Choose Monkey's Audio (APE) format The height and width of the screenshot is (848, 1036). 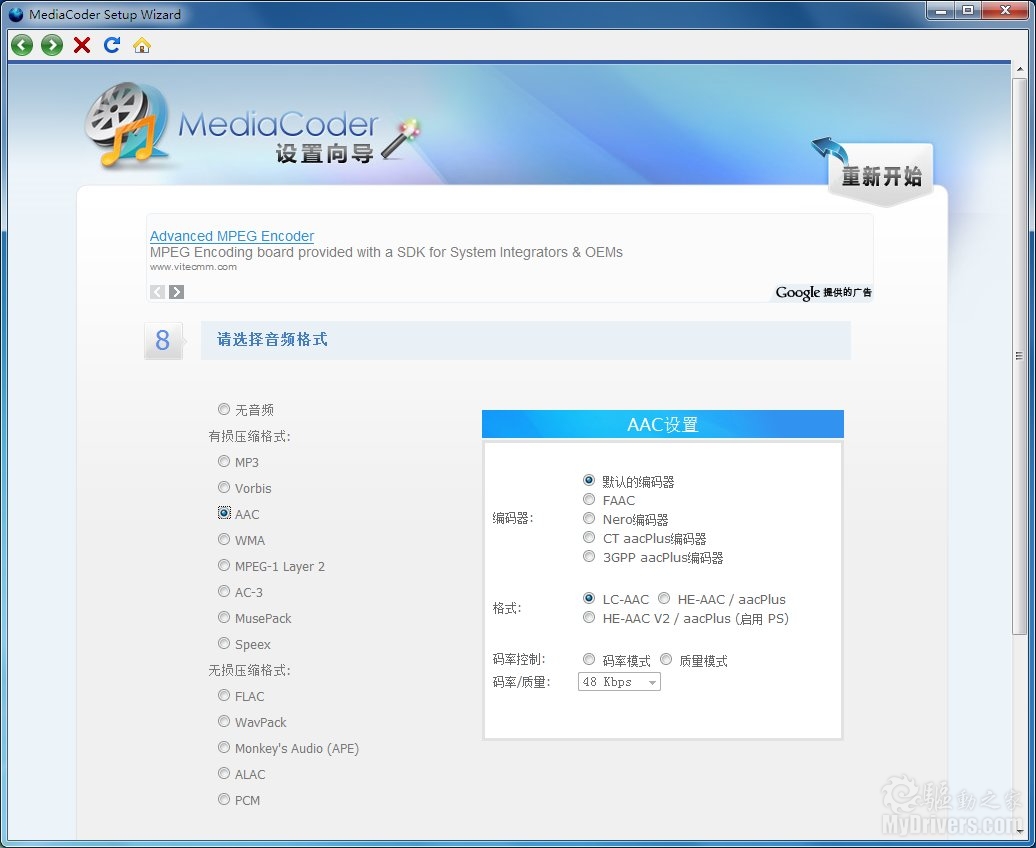[224, 748]
